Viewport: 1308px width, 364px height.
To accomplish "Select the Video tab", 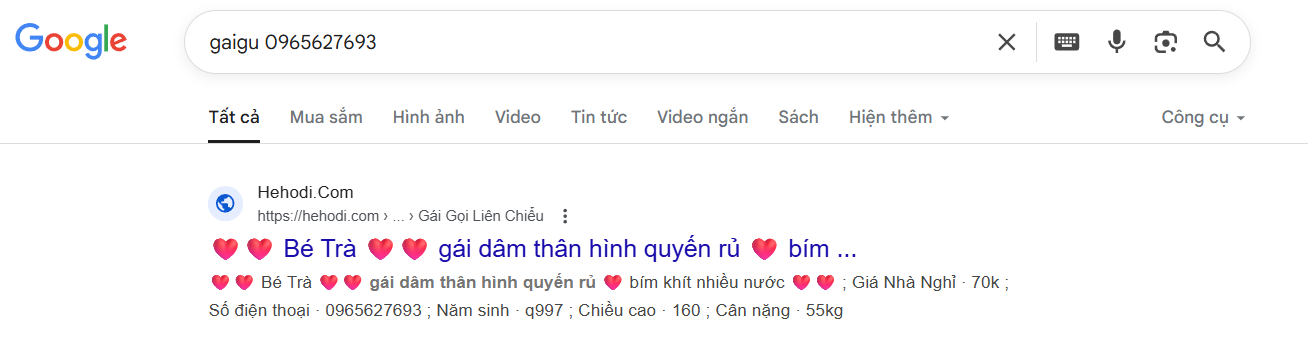I will point(518,117).
